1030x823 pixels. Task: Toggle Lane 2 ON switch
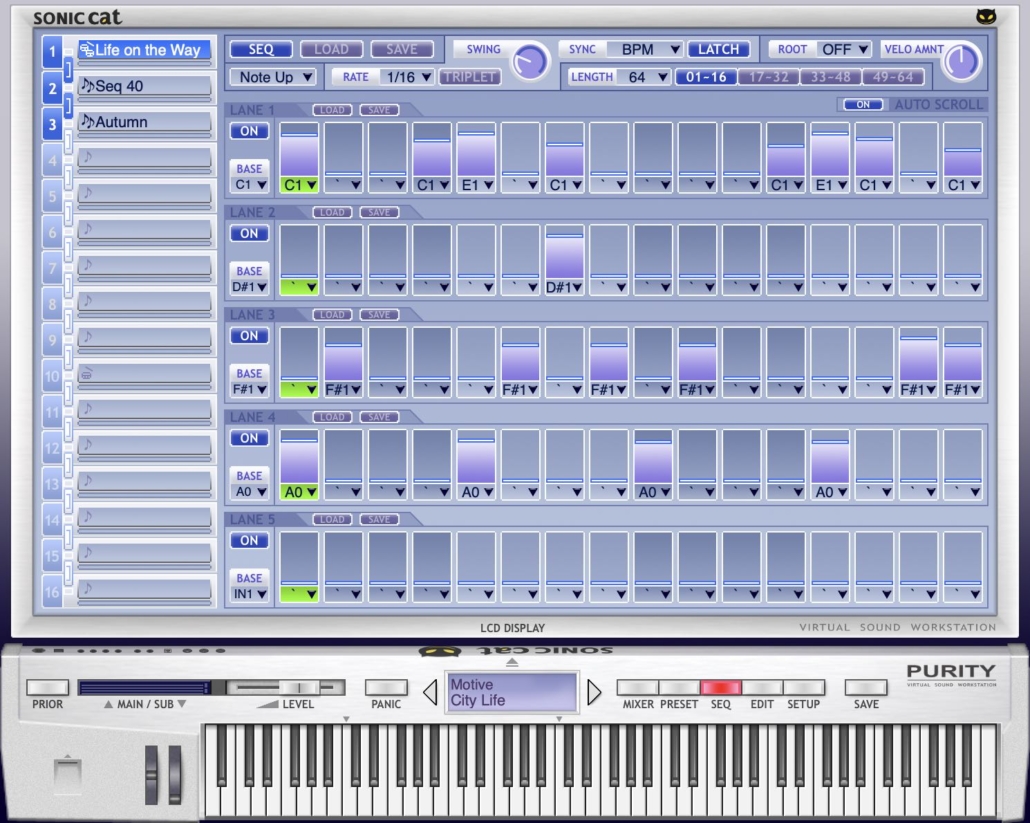point(248,233)
